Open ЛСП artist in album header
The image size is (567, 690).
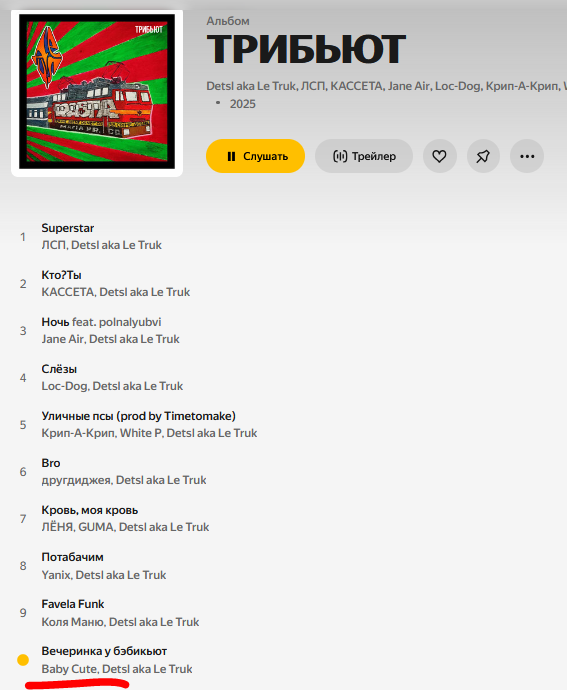[313, 86]
